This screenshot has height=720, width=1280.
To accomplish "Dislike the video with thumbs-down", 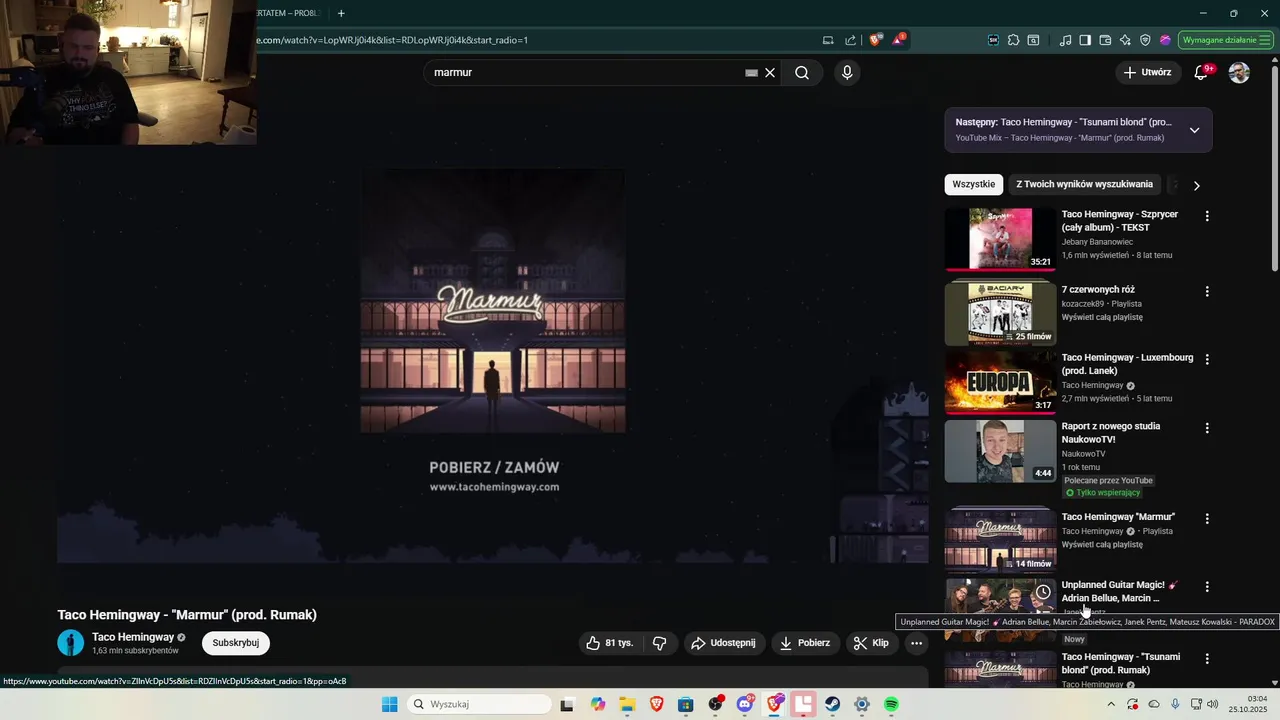I will (660, 643).
